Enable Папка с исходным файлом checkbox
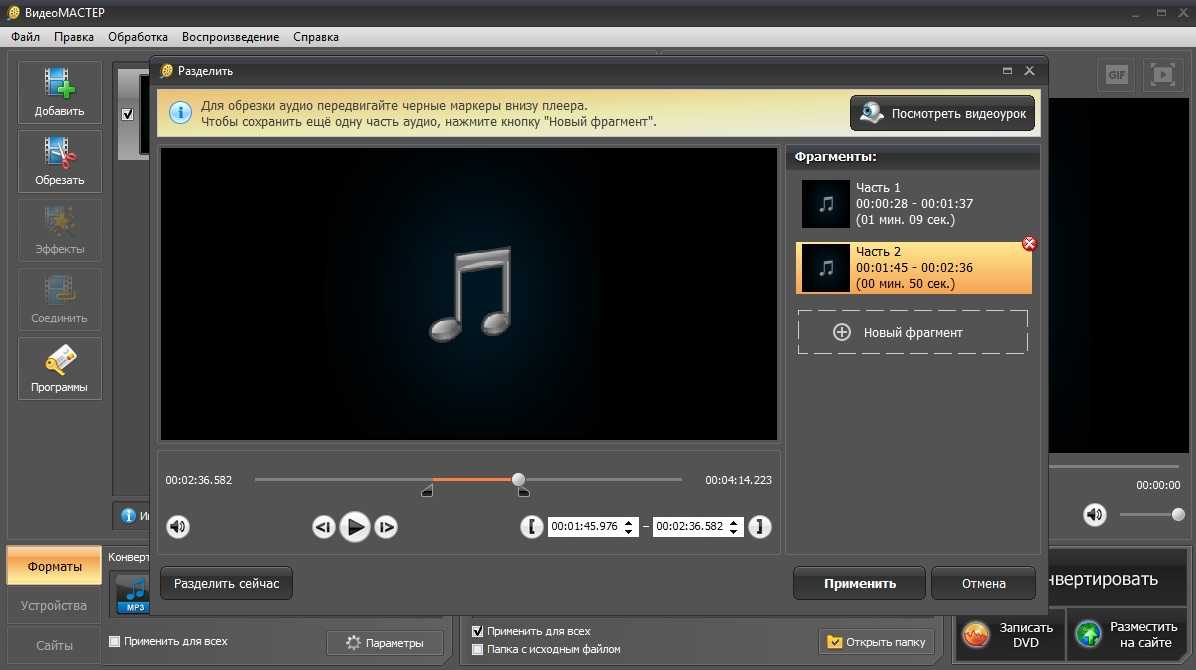 [x=477, y=649]
